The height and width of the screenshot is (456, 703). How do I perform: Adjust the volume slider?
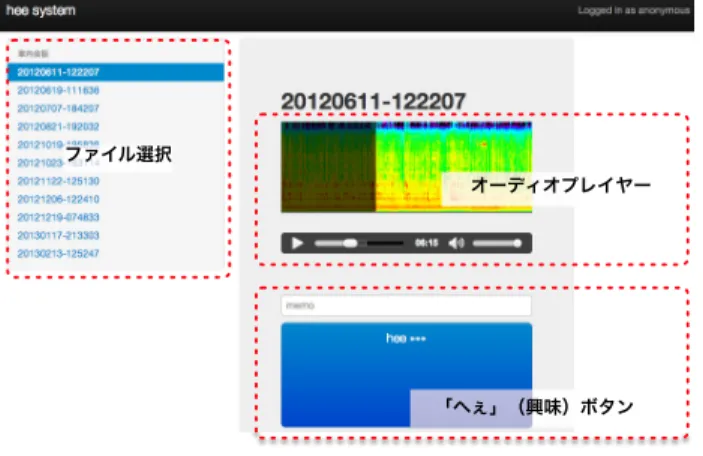point(497,243)
